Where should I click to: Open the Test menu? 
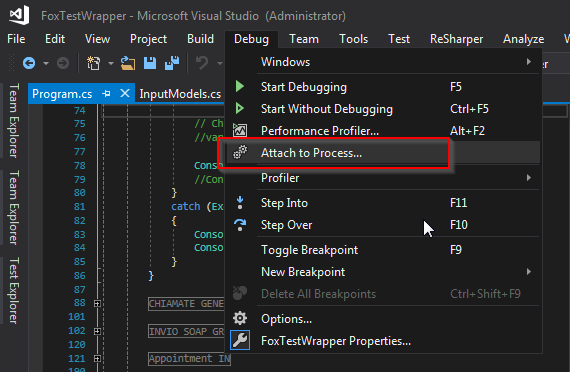click(399, 39)
